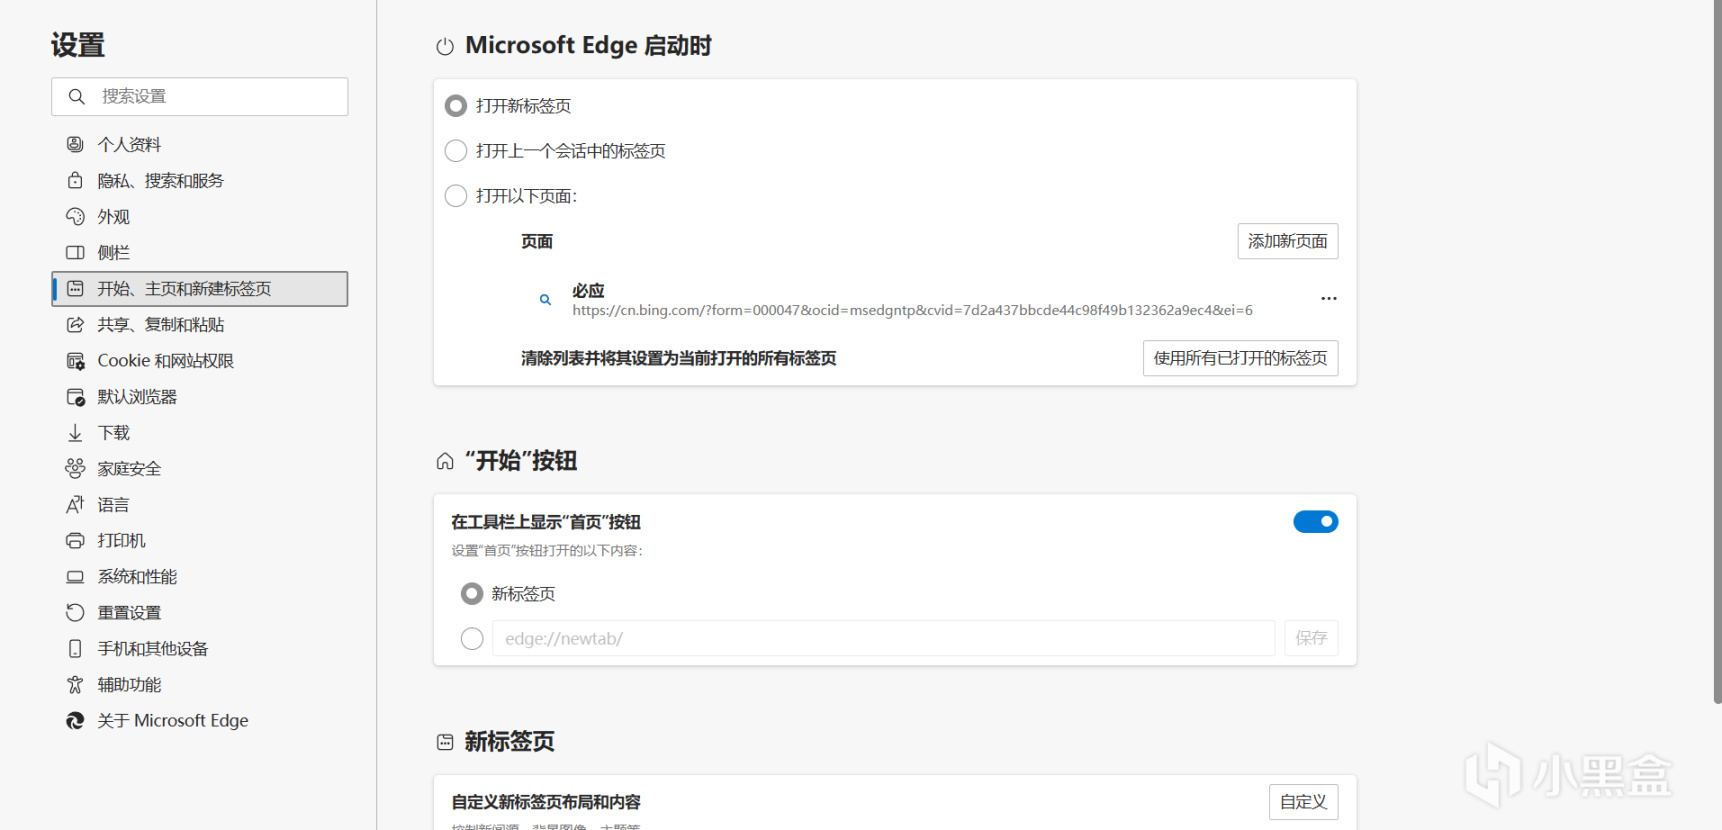Open the three-dot menu for the 必应 page
The width and height of the screenshot is (1722, 830).
[1328, 298]
